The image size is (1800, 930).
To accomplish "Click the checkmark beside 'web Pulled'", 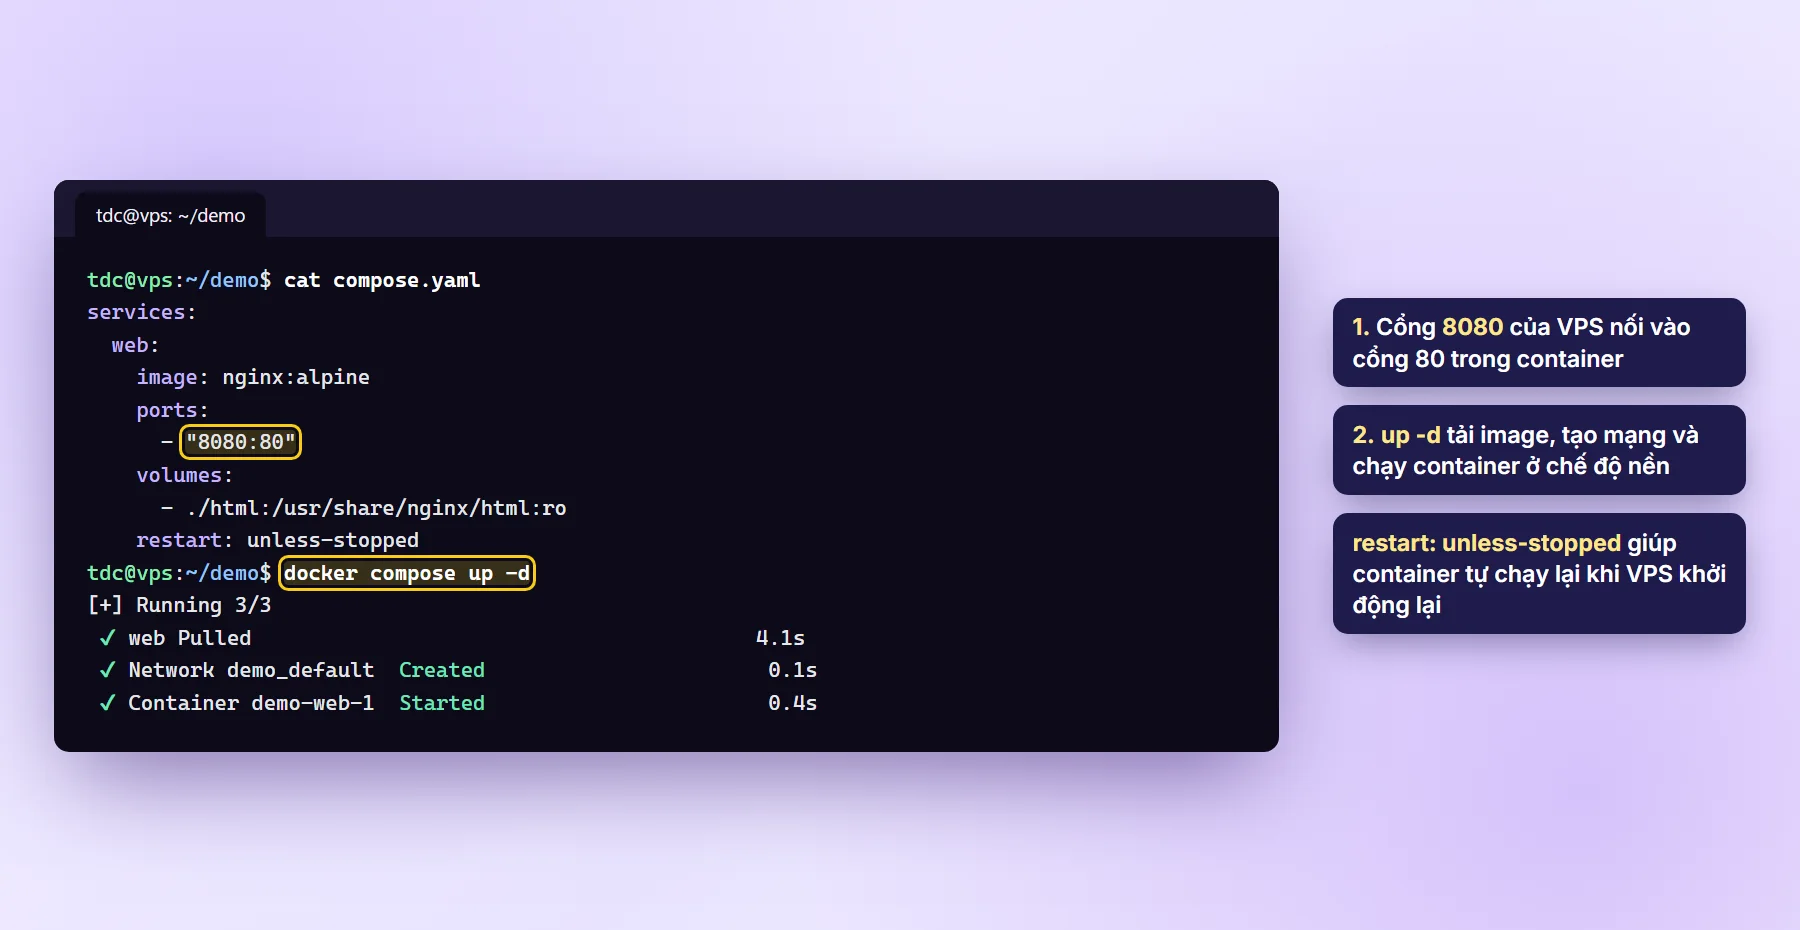I will tap(107, 638).
